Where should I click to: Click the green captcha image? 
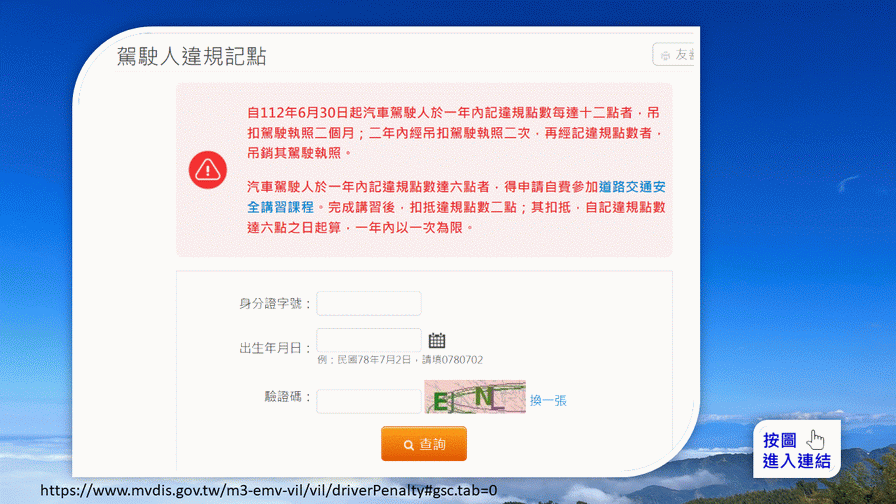pyautogui.click(x=475, y=397)
